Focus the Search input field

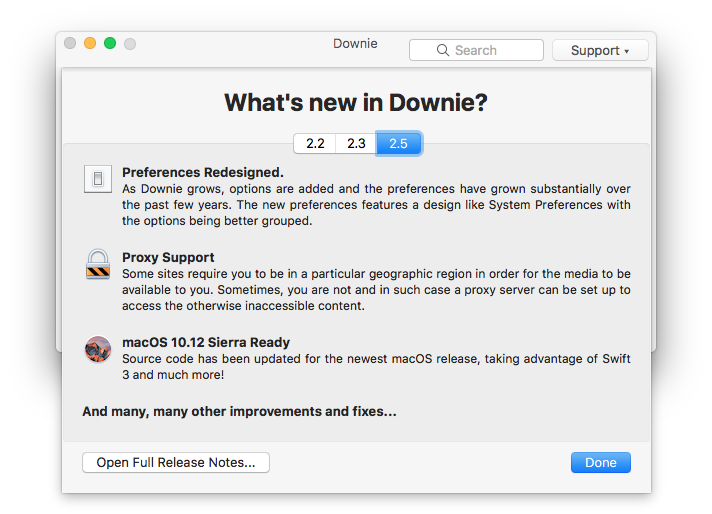click(476, 50)
